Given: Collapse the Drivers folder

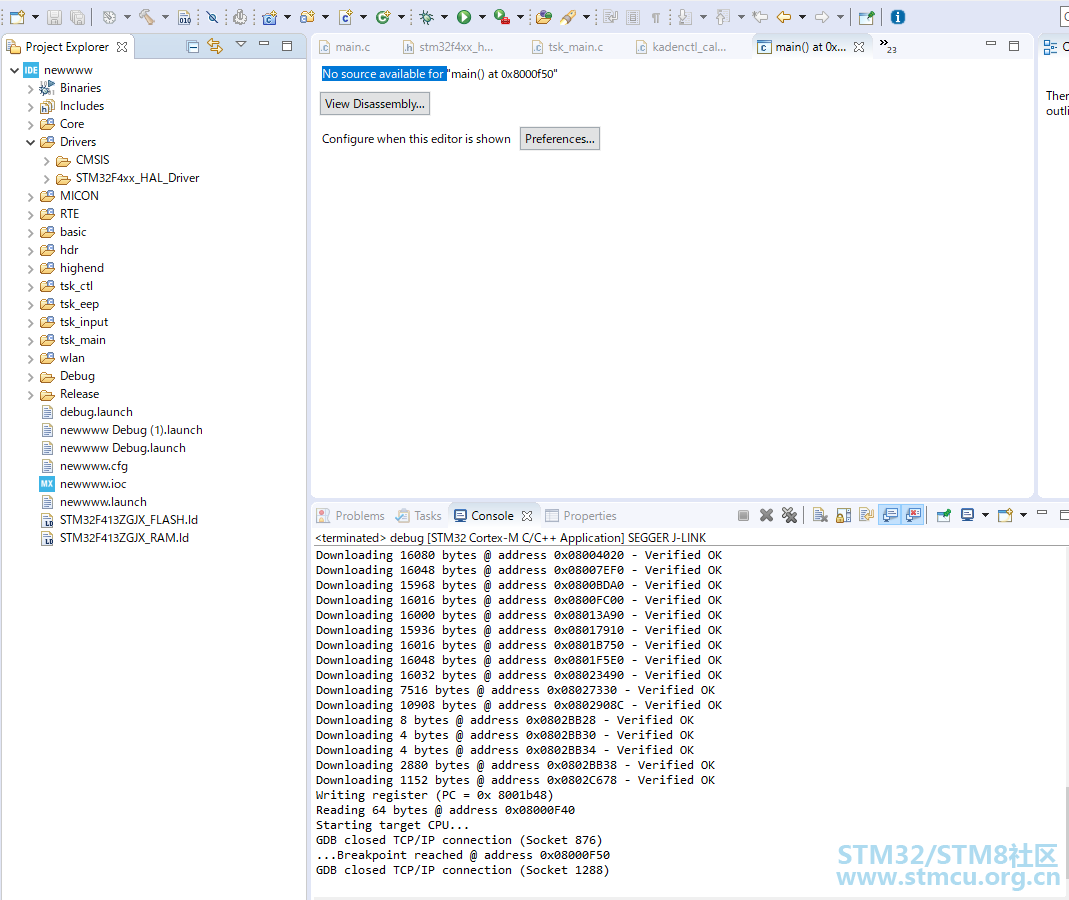Looking at the screenshot, I should pos(31,142).
